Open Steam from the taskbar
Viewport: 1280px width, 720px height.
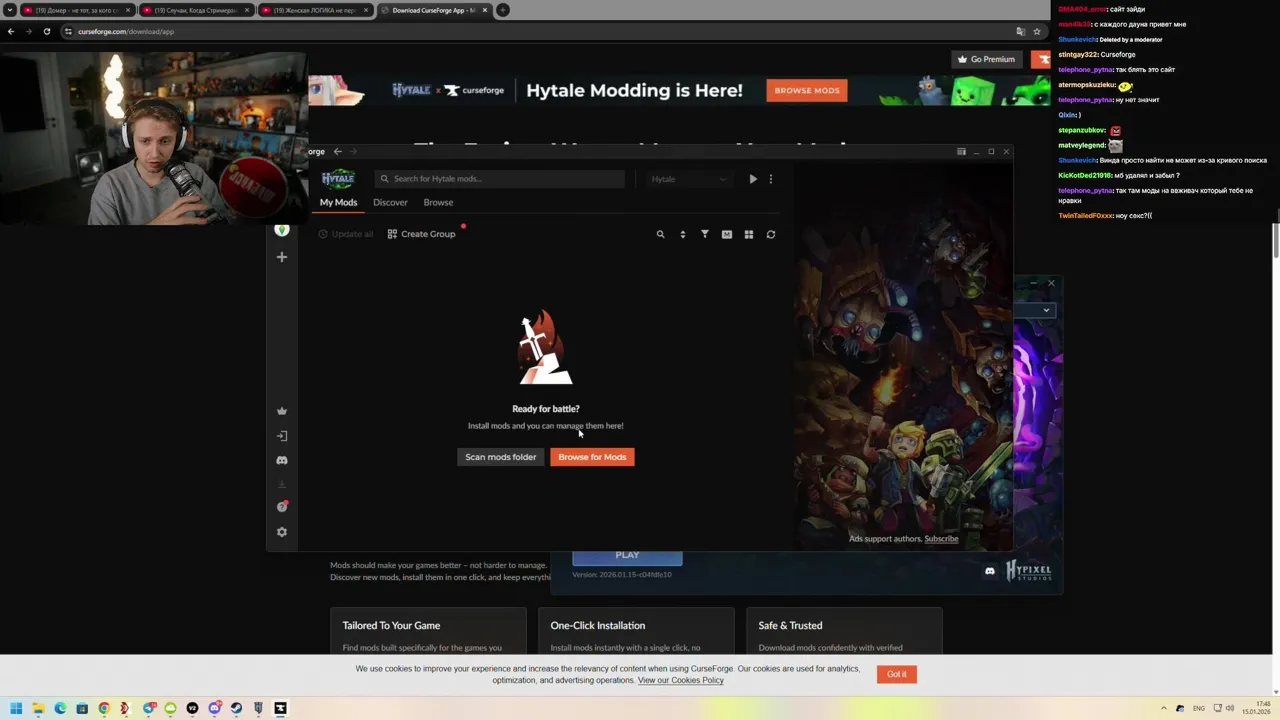(236, 708)
